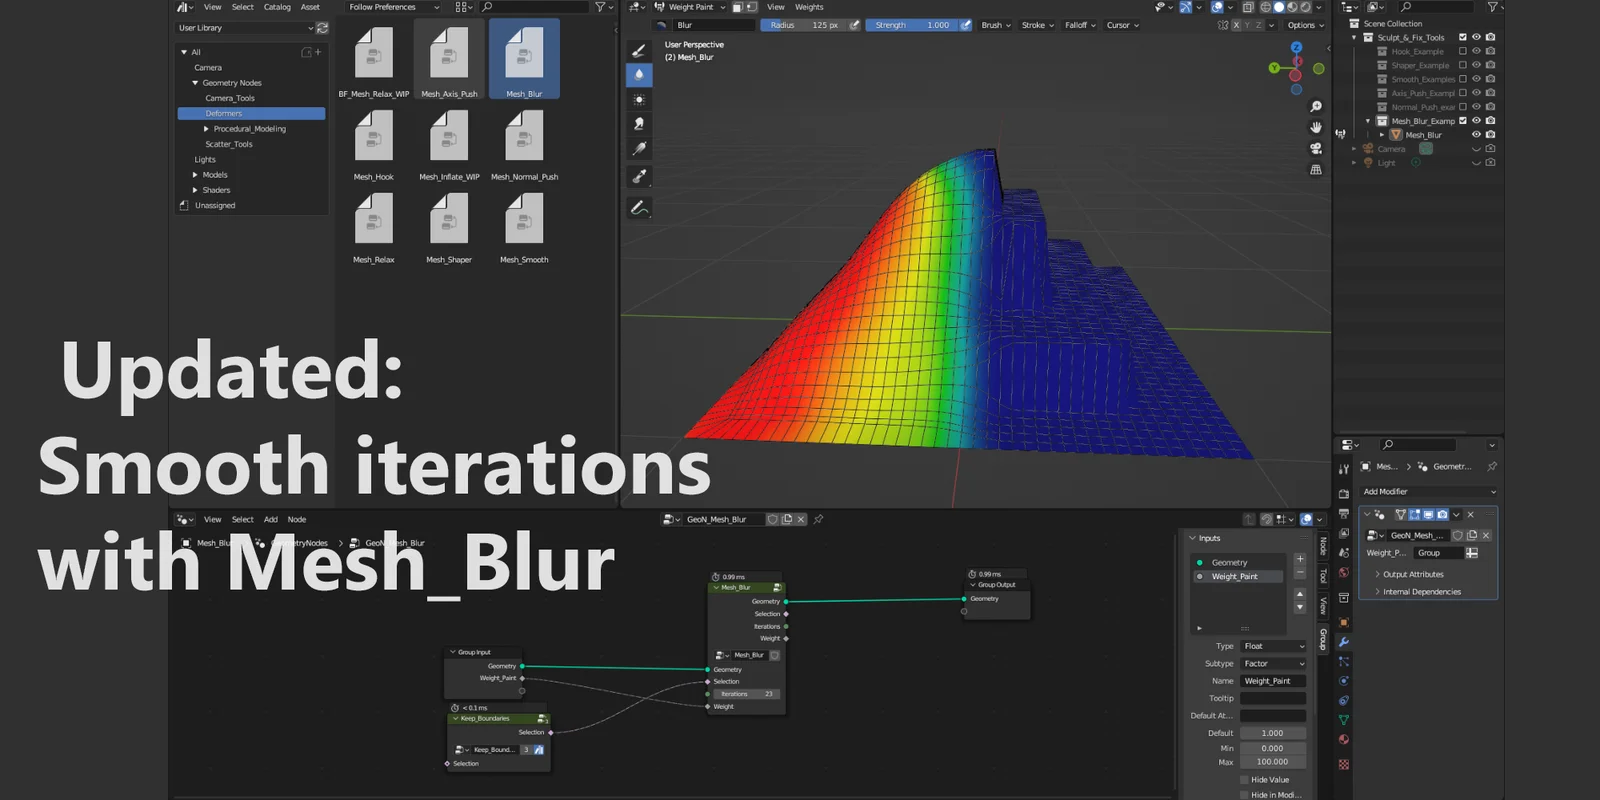Open Catalog menu in asset browser
Screen dimensions: 1600x800
coord(277,7)
